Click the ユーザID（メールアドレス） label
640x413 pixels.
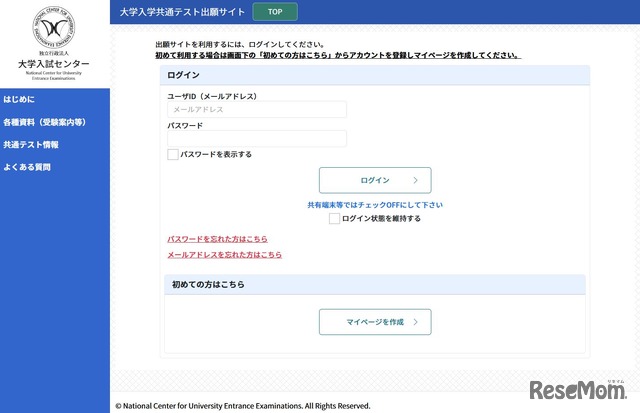(212, 96)
